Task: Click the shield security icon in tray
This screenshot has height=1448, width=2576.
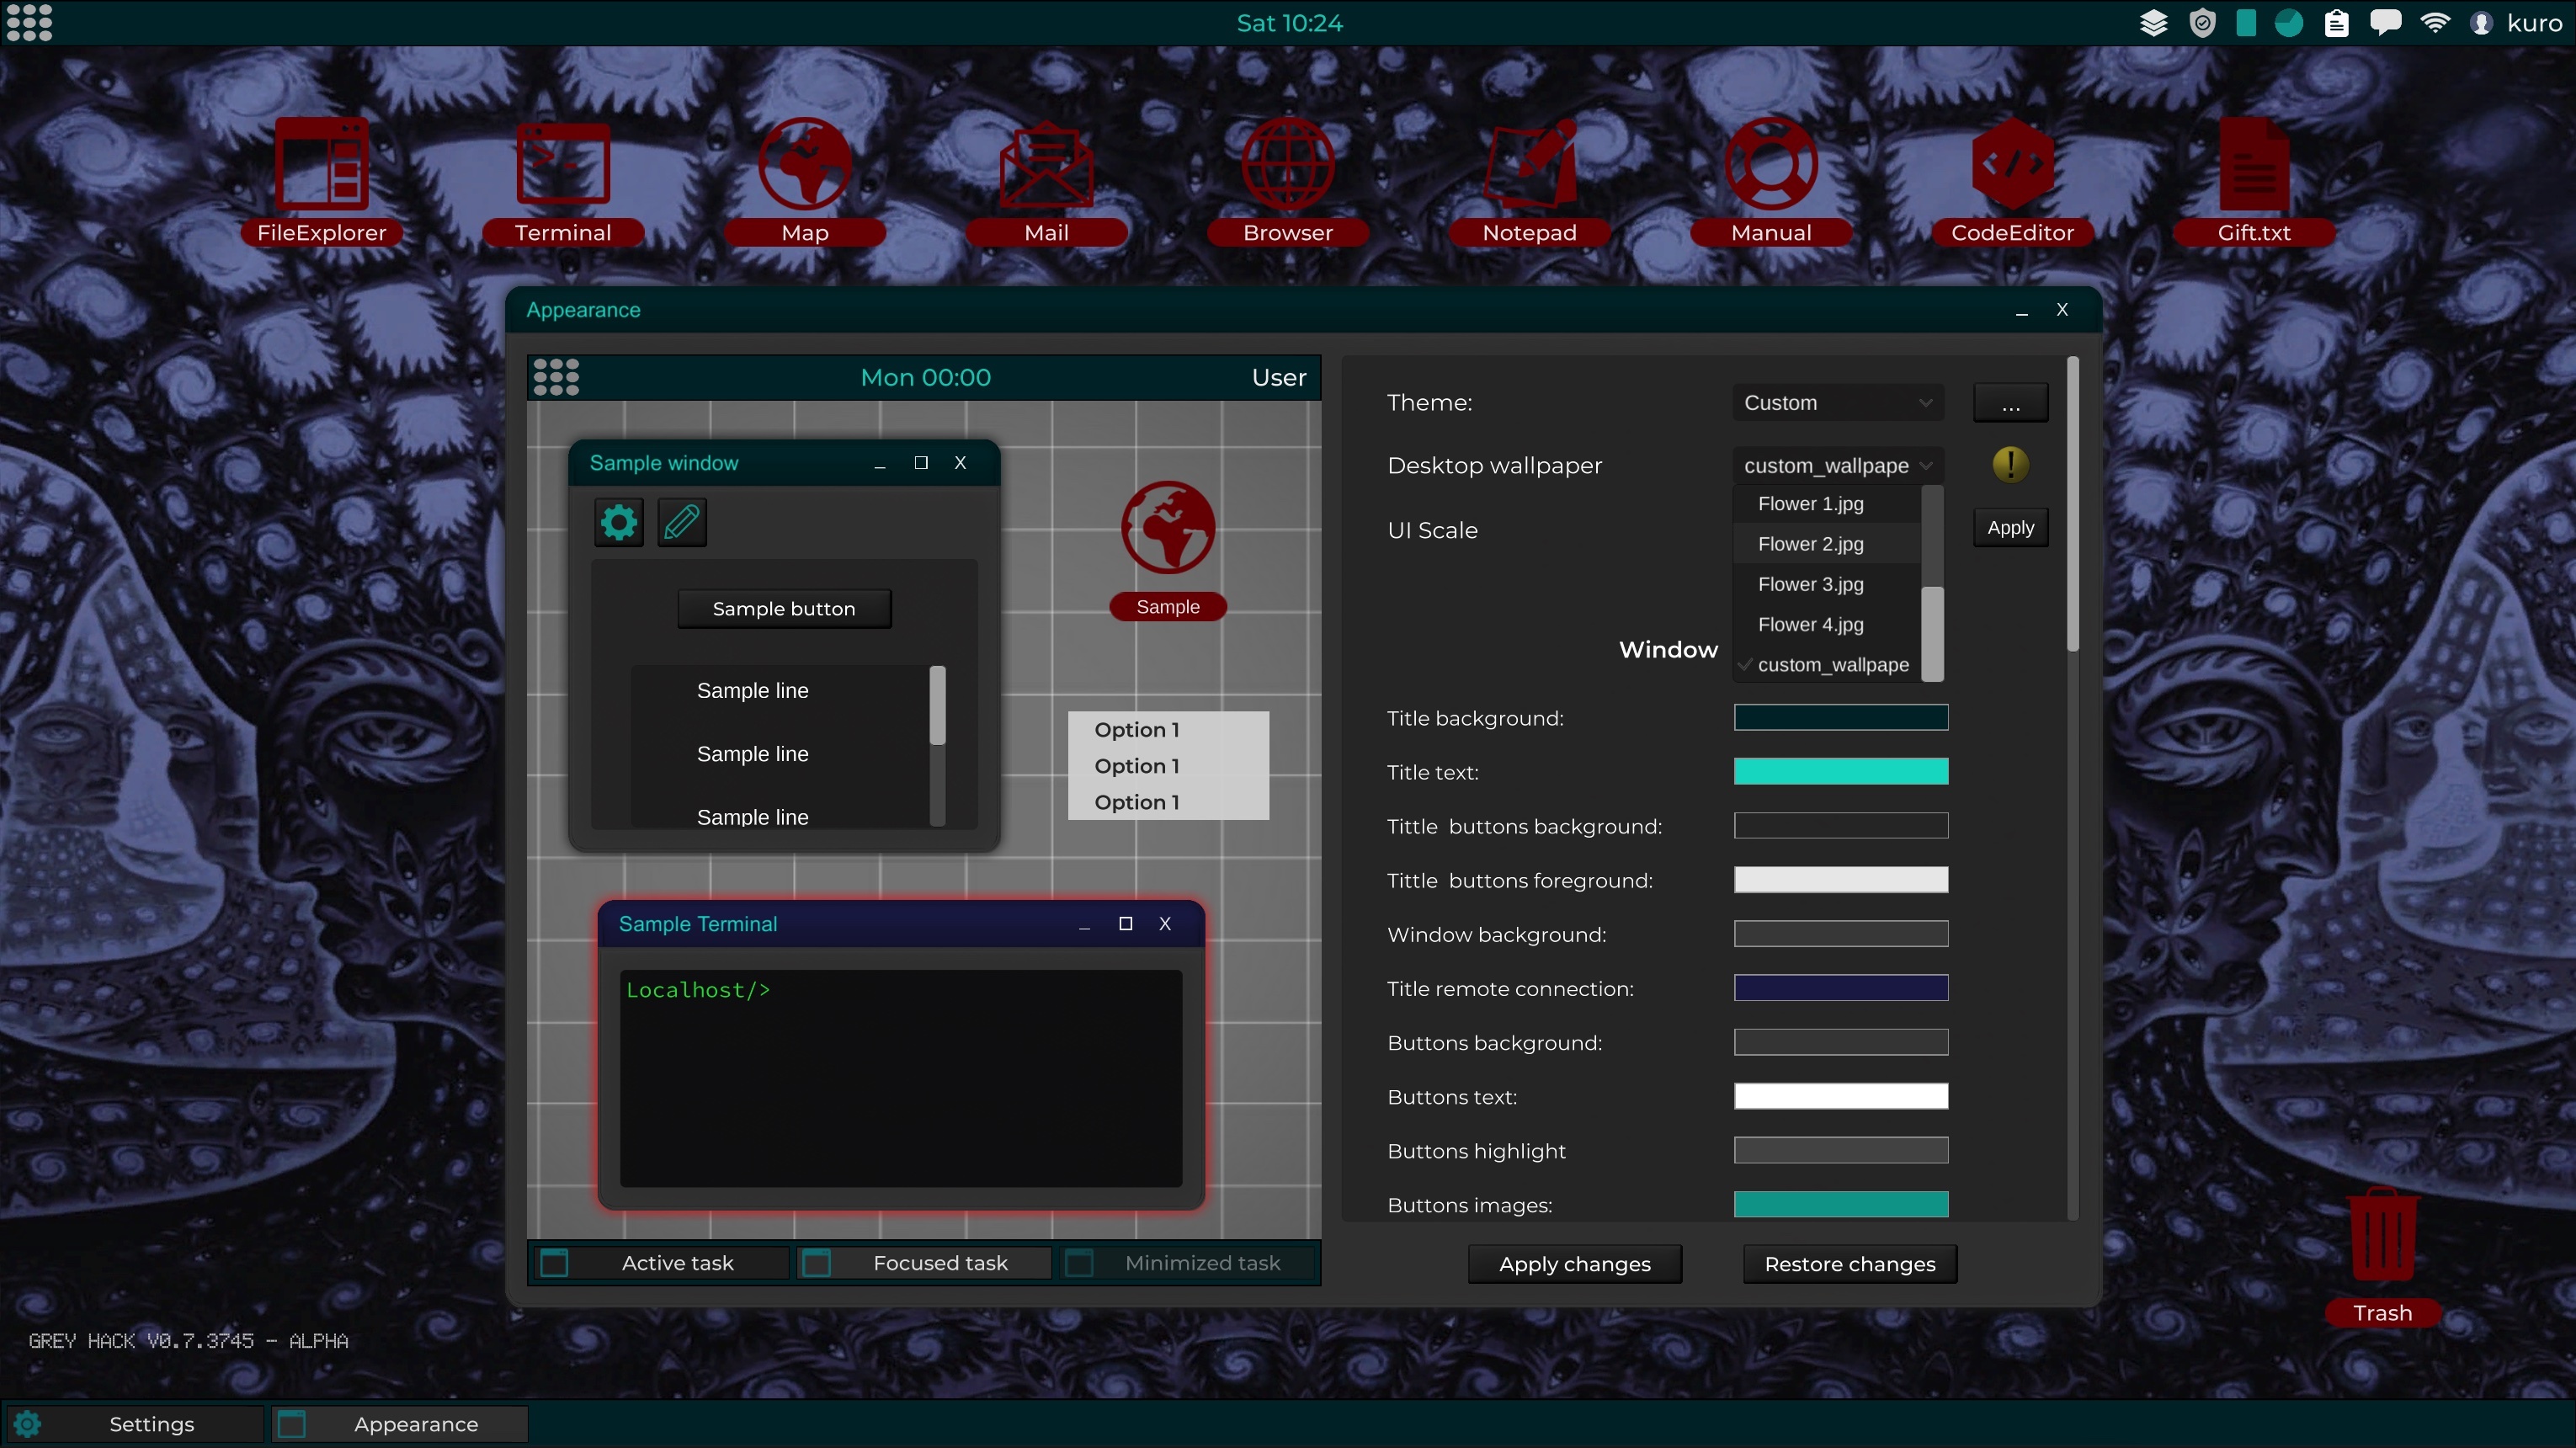Action: [2202, 22]
